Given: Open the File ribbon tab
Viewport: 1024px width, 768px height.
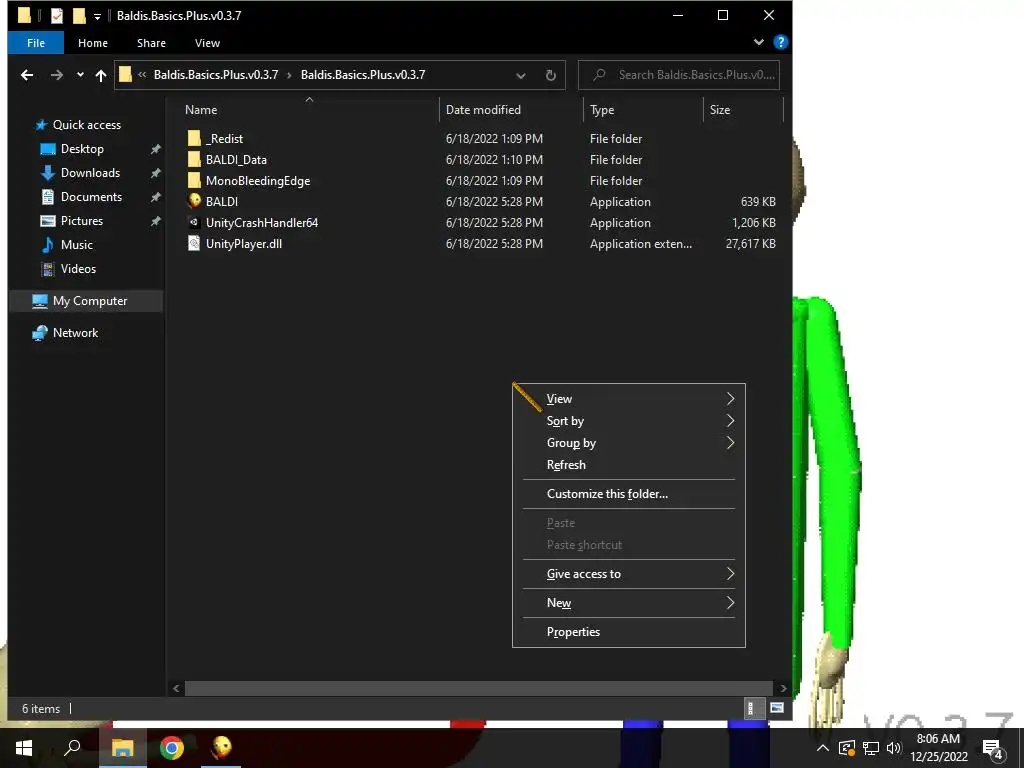Looking at the screenshot, I should 36,43.
